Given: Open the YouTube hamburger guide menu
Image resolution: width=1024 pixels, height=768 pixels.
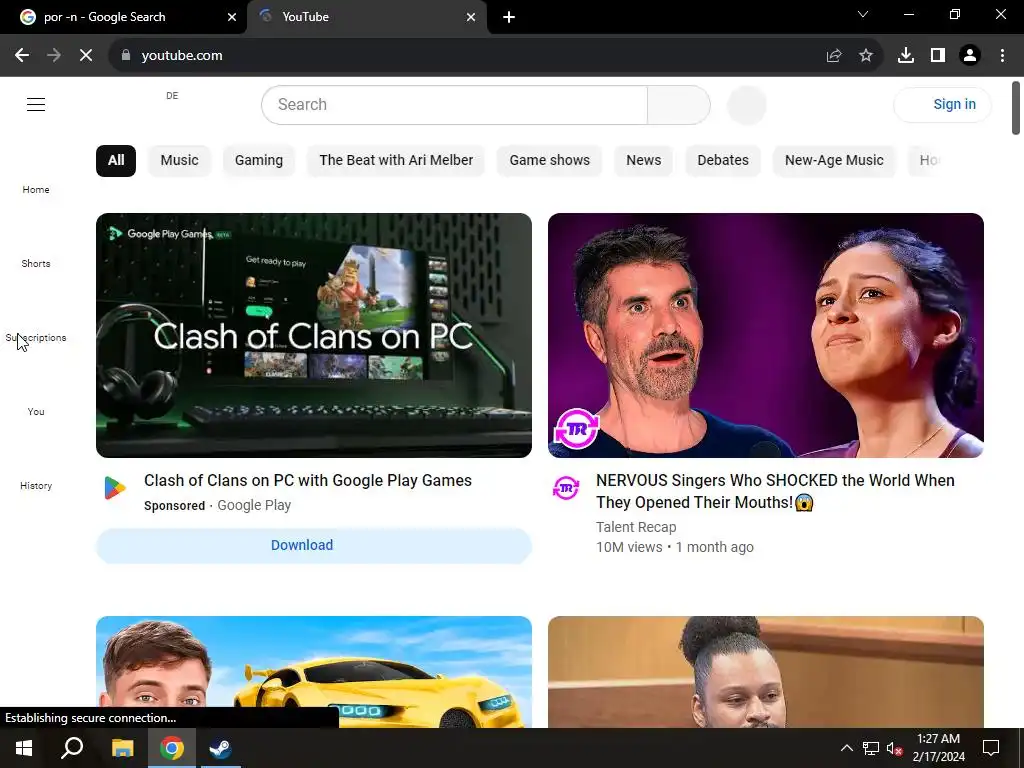Looking at the screenshot, I should [x=36, y=104].
